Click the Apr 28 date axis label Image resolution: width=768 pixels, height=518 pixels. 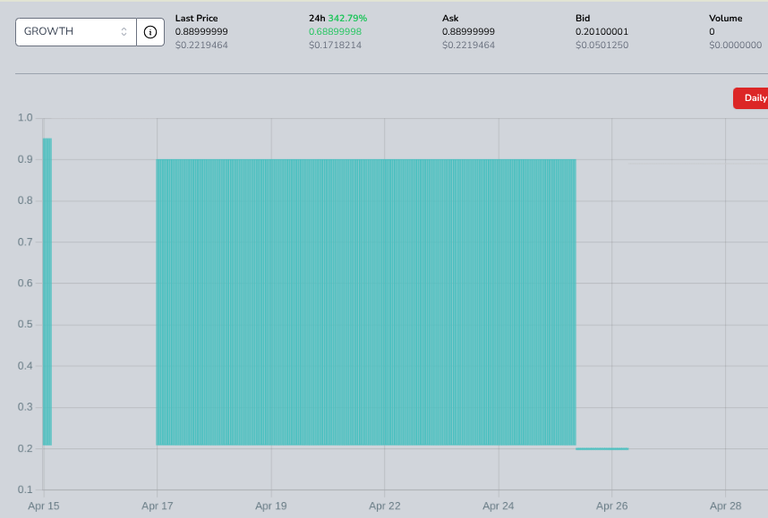point(725,506)
